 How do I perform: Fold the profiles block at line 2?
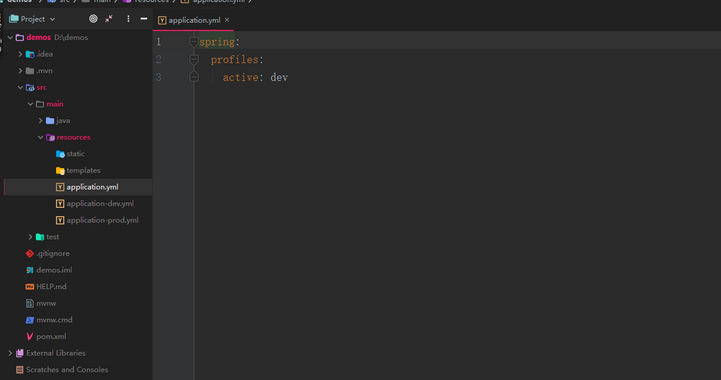click(194, 59)
